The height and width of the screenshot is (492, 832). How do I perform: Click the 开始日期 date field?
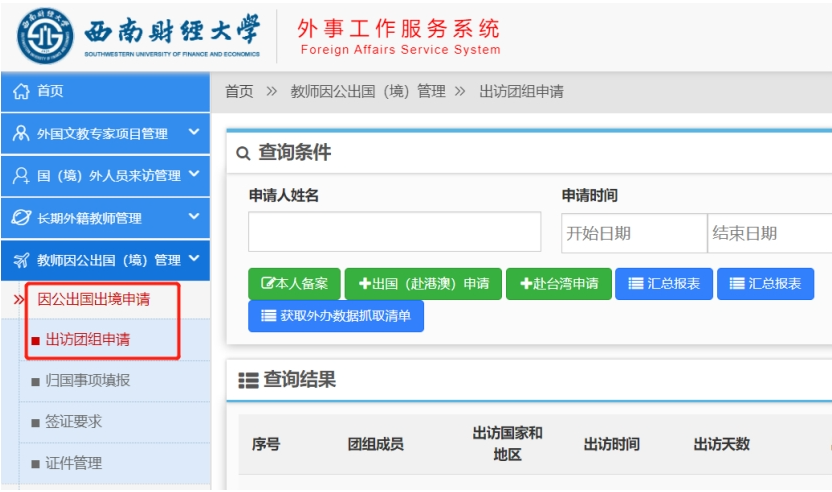tap(633, 233)
